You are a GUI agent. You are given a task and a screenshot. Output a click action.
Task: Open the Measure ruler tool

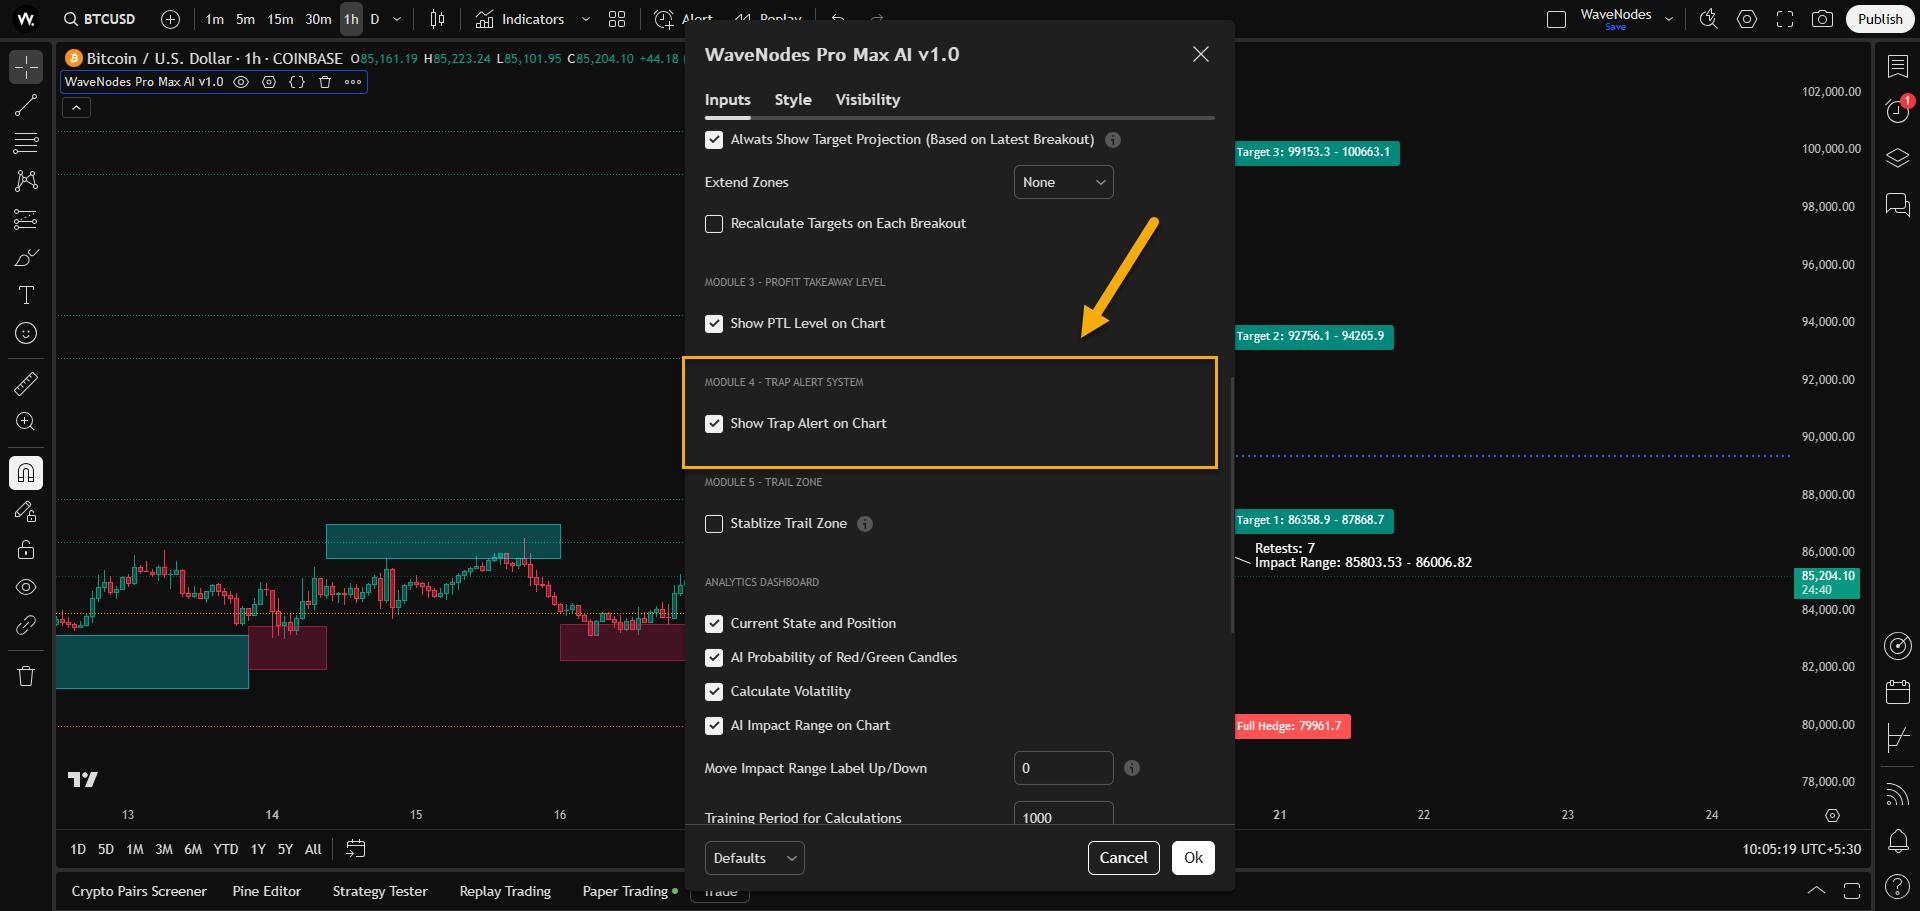point(25,383)
